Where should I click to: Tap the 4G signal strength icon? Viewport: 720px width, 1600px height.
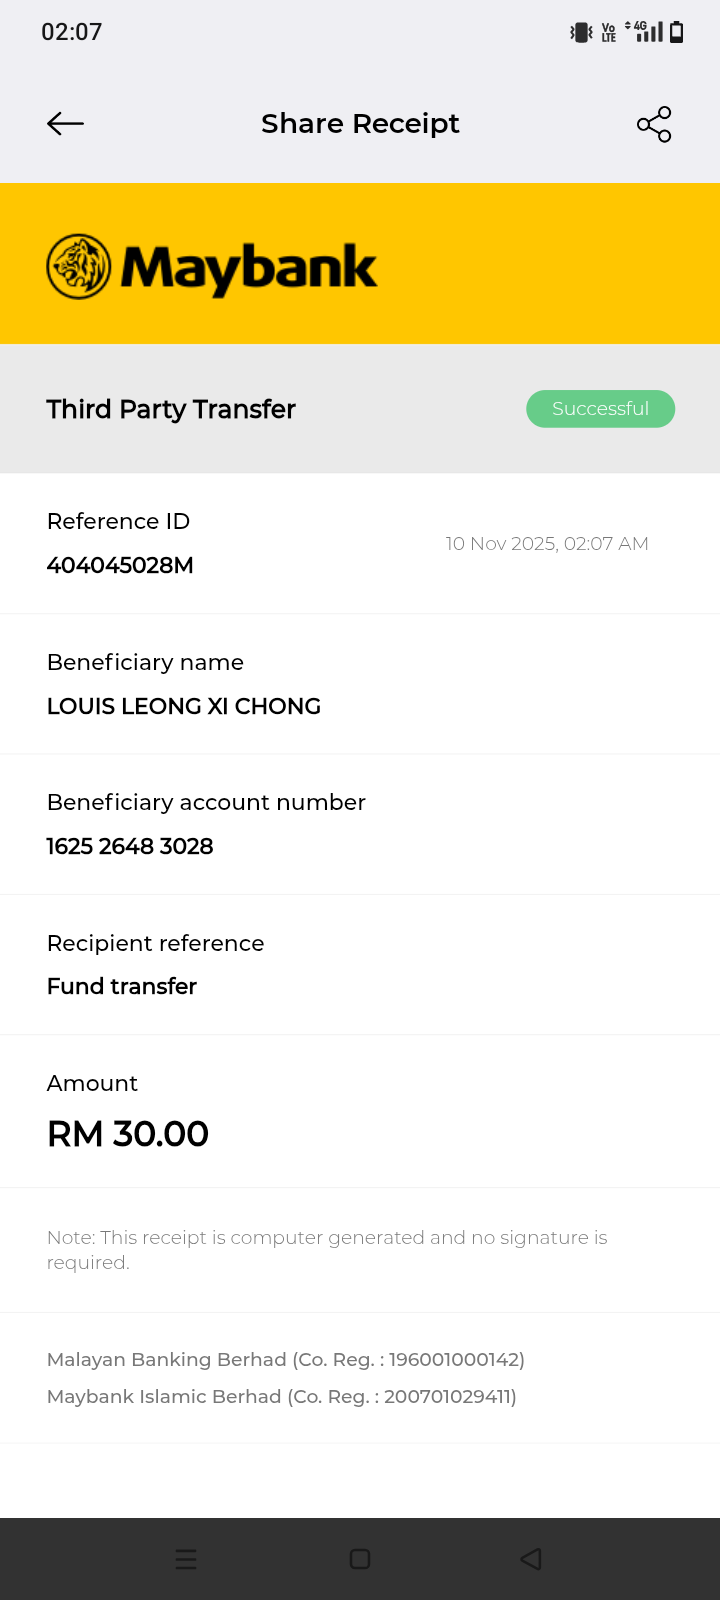[645, 32]
